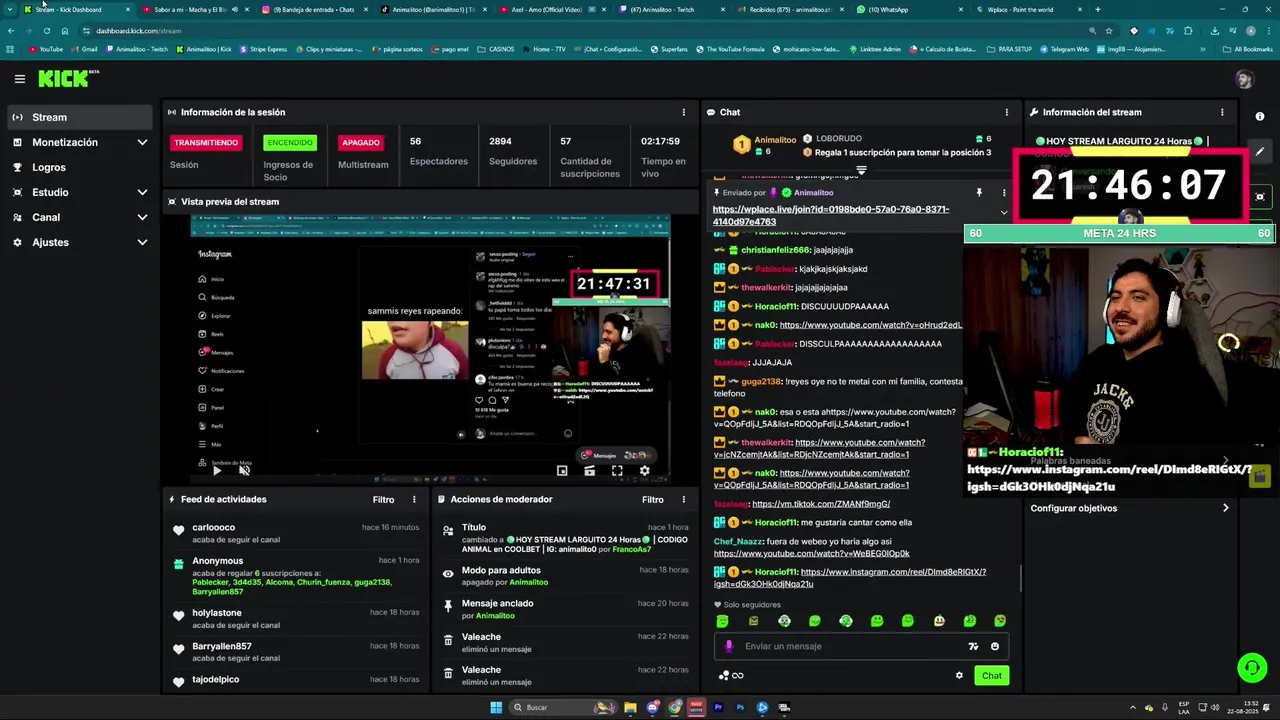Open Photoshop from the taskbar
Viewport: 1280px width, 720px height.
[740, 707]
